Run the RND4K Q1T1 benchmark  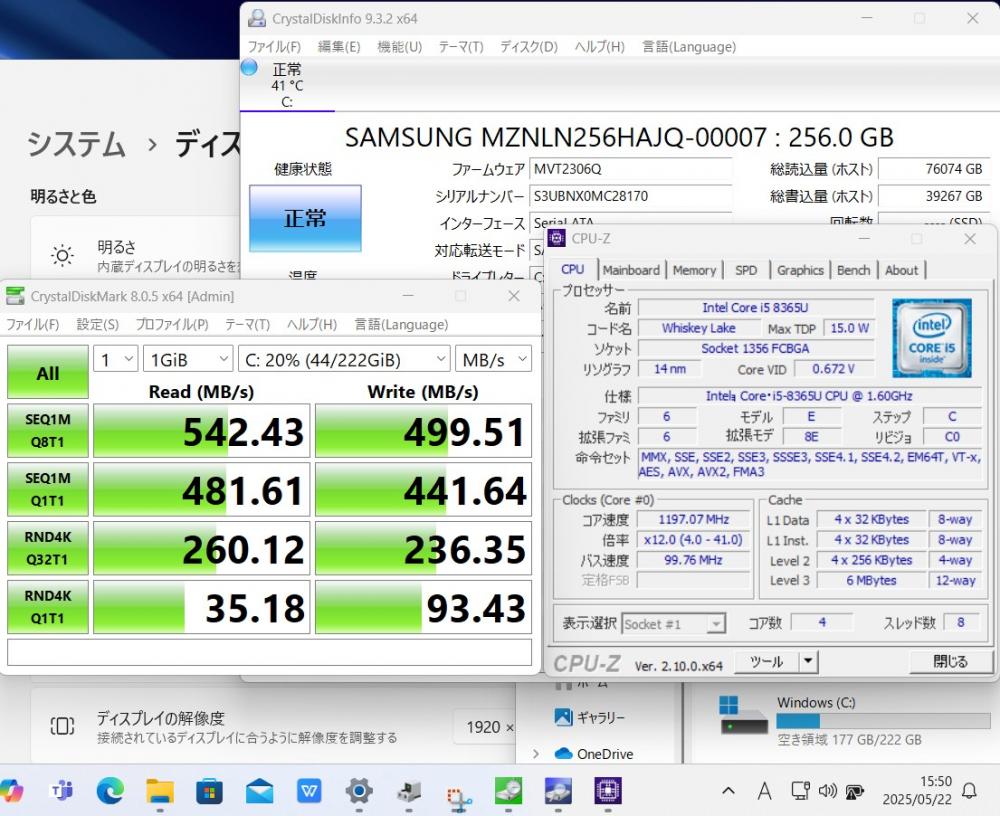point(48,607)
